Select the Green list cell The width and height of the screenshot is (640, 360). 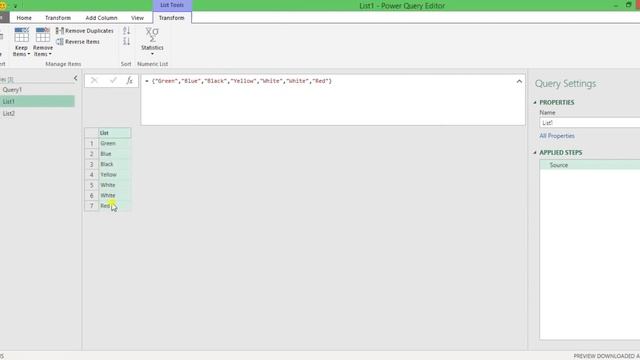pos(115,143)
